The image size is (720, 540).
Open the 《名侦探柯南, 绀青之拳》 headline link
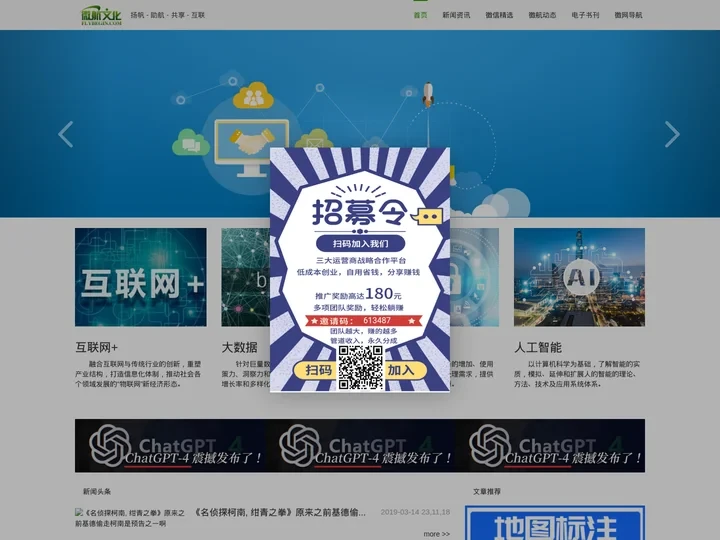pyautogui.click(x=280, y=512)
